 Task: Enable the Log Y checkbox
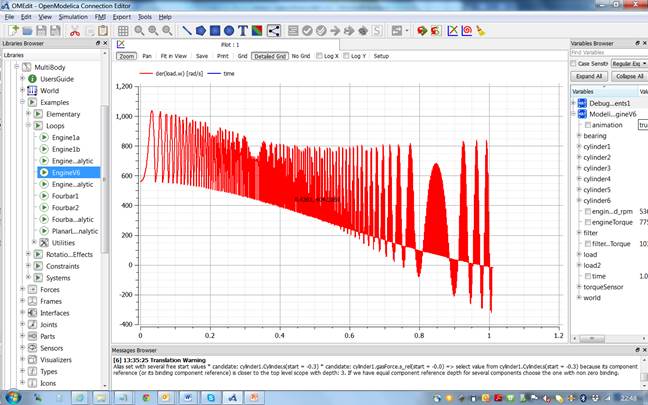pos(347,56)
